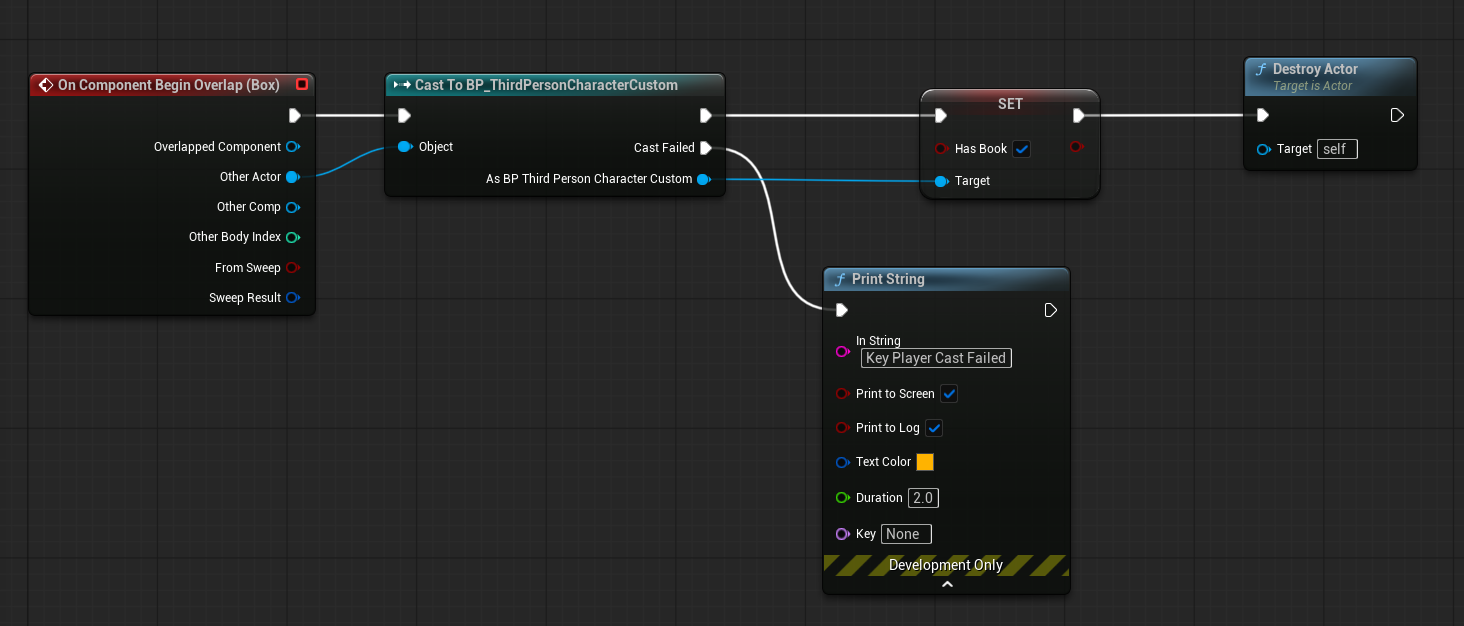Click the Print String output execution pin

point(1051,310)
